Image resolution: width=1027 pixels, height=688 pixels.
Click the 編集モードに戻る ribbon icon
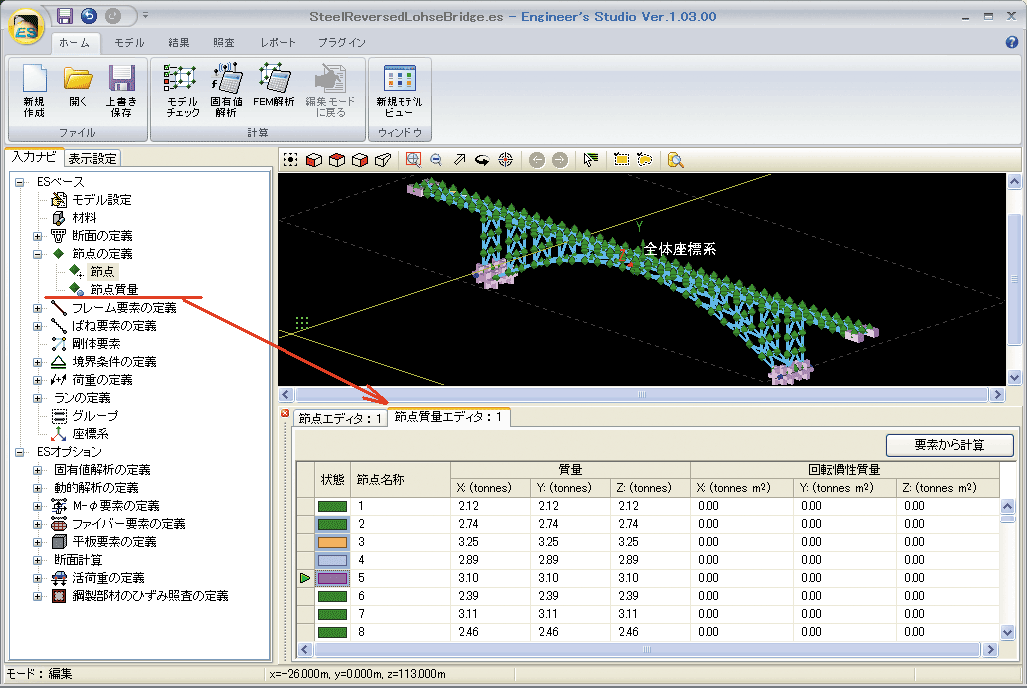(330, 90)
